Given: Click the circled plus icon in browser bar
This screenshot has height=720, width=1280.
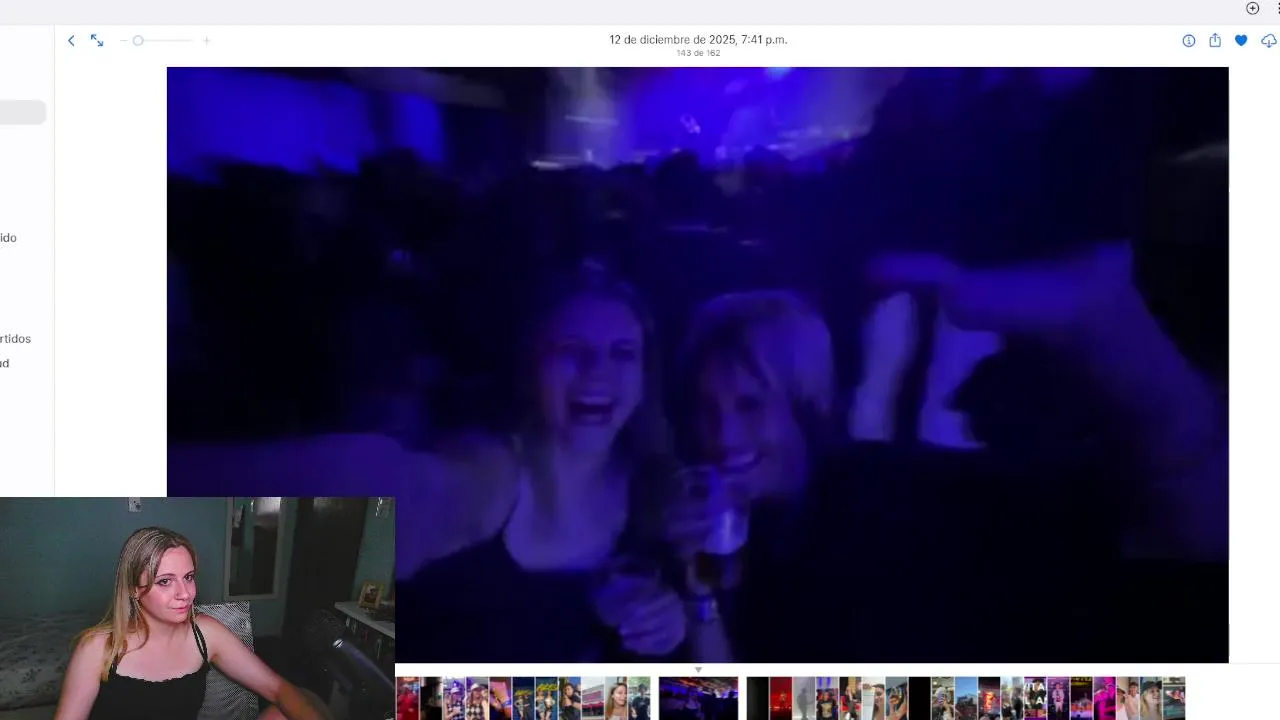Looking at the screenshot, I should click(x=1252, y=8).
